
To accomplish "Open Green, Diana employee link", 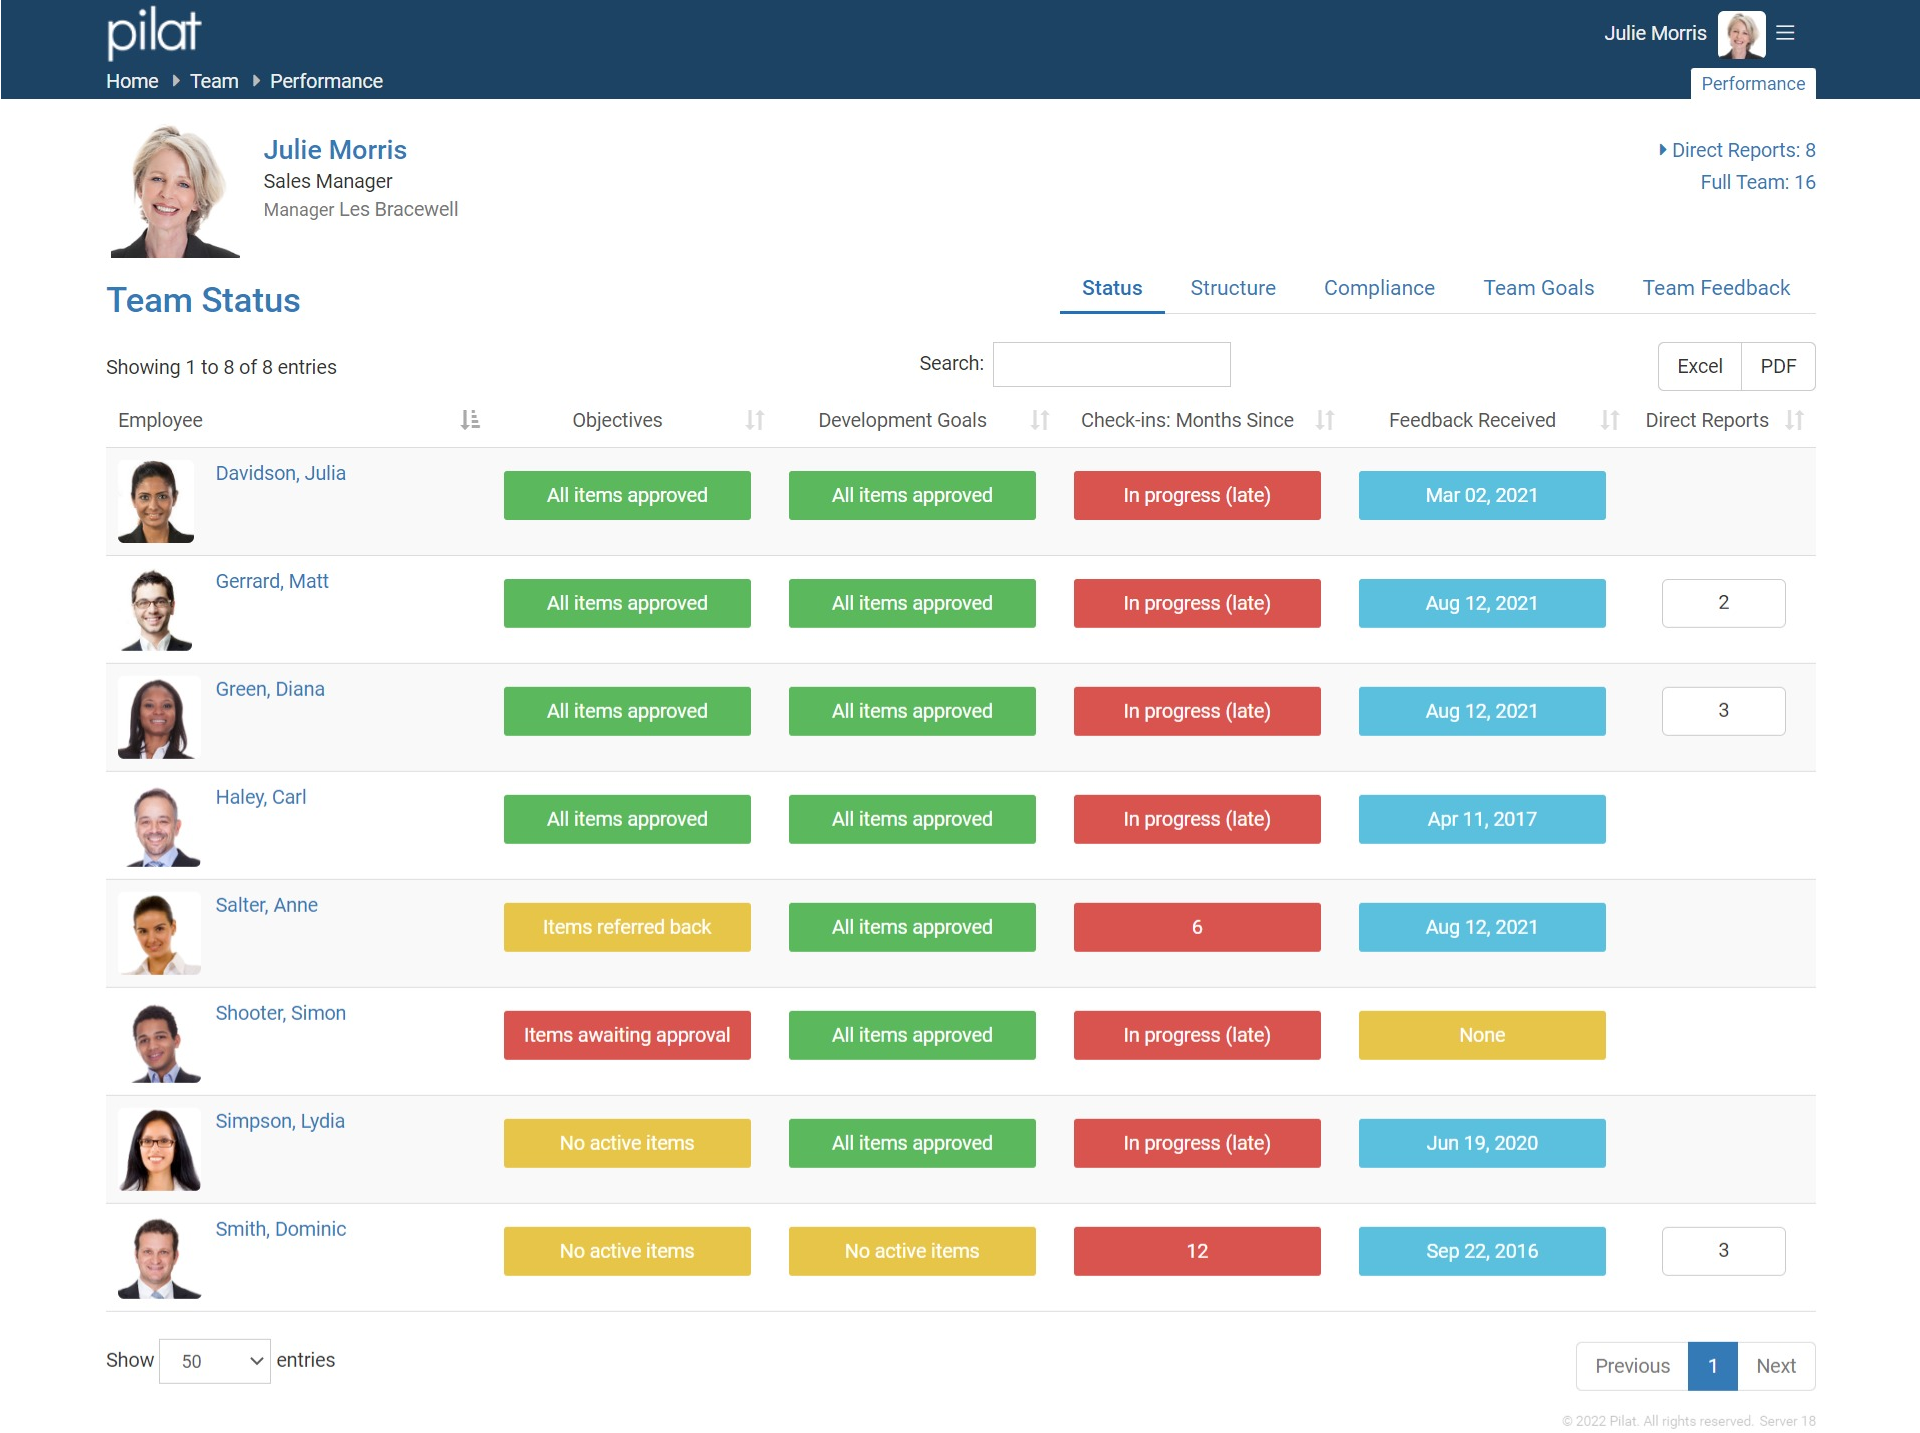I will (270, 689).
